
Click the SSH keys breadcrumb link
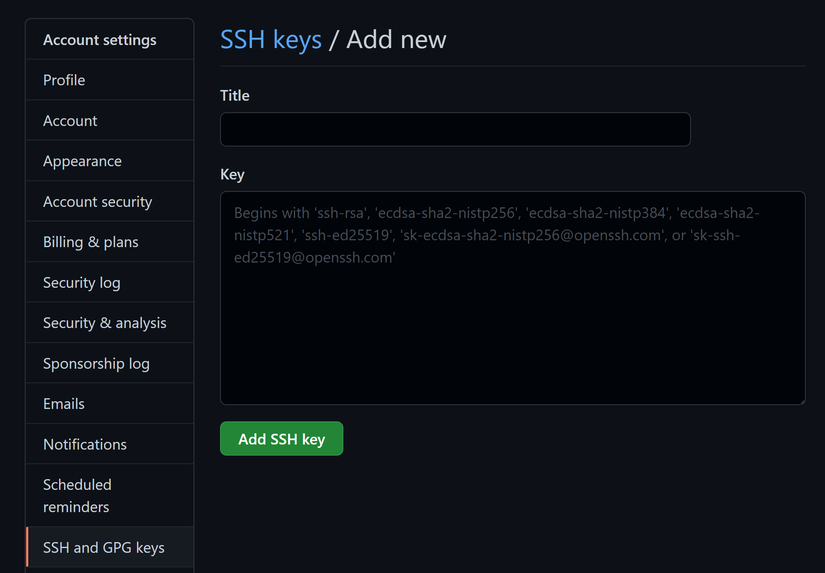[x=271, y=40]
